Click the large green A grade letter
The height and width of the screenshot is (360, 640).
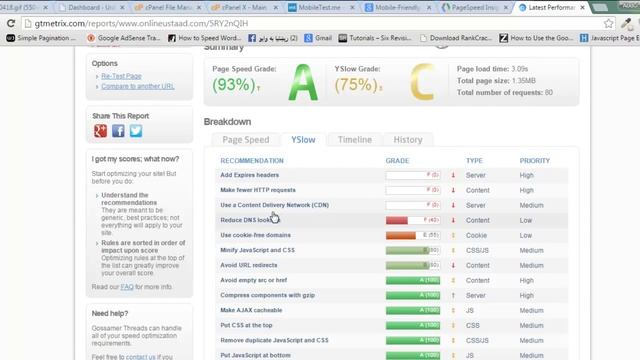coord(303,82)
